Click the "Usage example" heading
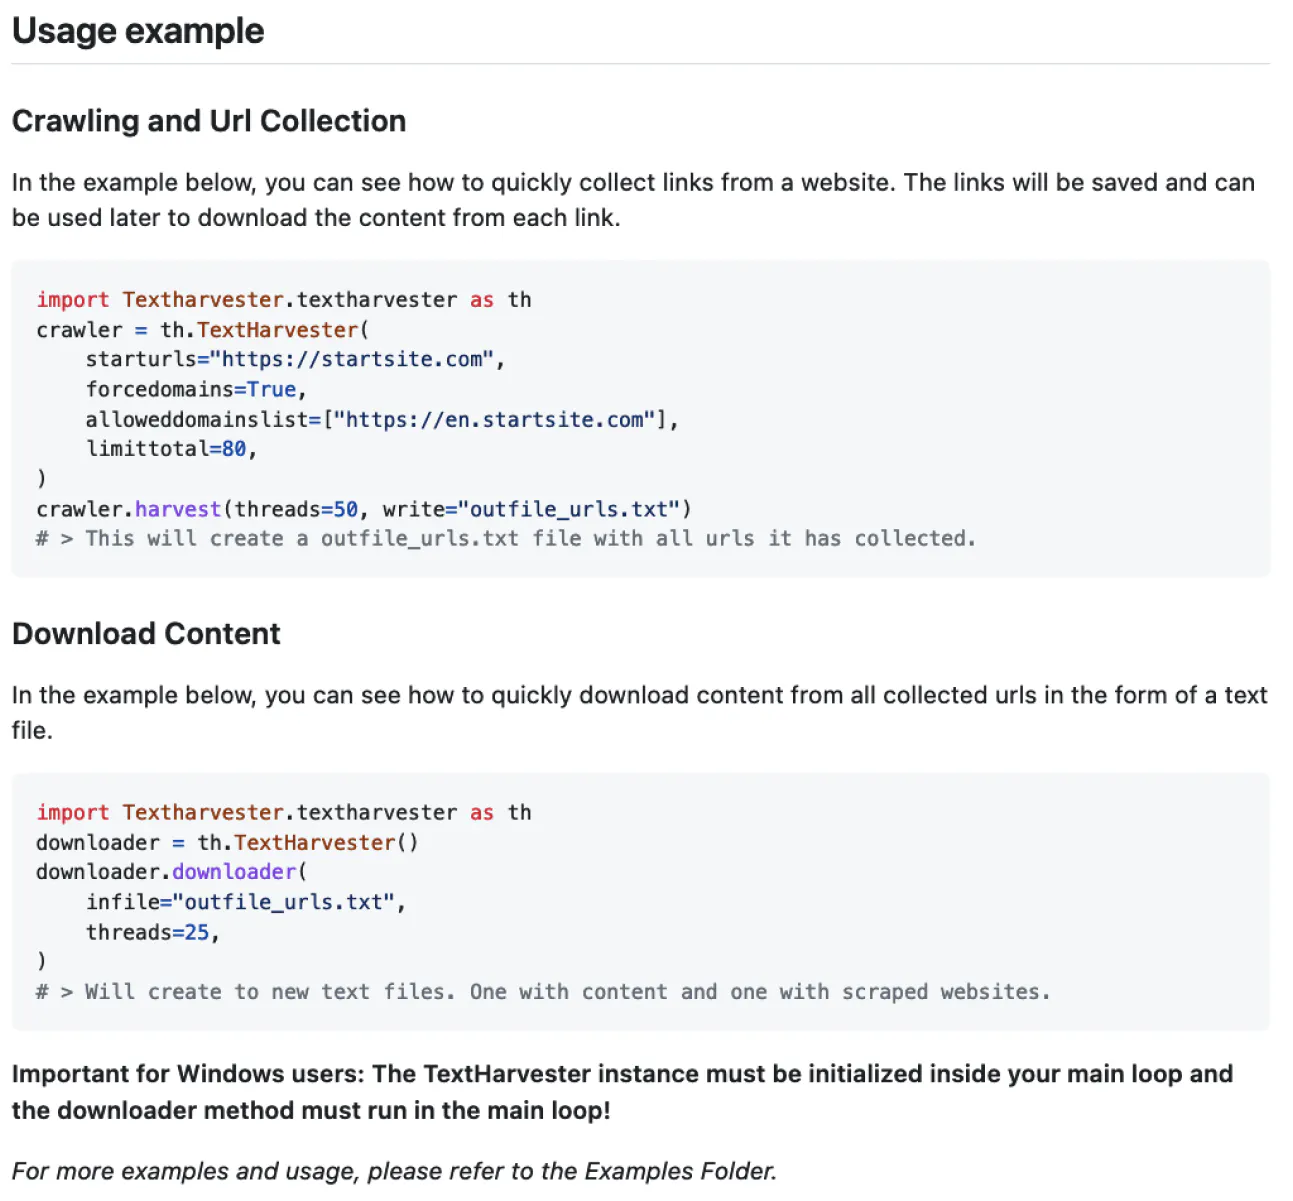 tap(138, 31)
